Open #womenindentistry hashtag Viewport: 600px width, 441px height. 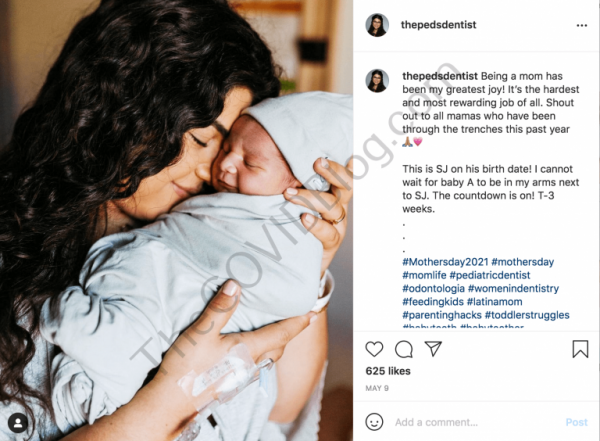(x=514, y=289)
